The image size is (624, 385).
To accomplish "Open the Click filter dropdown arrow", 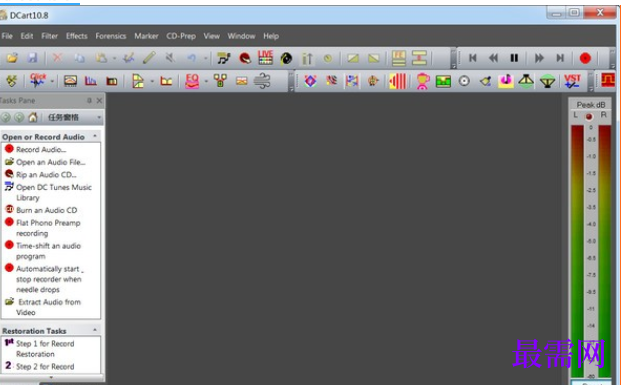I will pyautogui.click(x=52, y=81).
